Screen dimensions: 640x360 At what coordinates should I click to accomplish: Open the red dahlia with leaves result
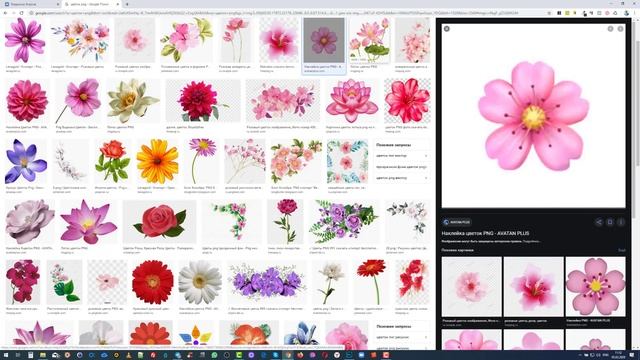[203, 101]
